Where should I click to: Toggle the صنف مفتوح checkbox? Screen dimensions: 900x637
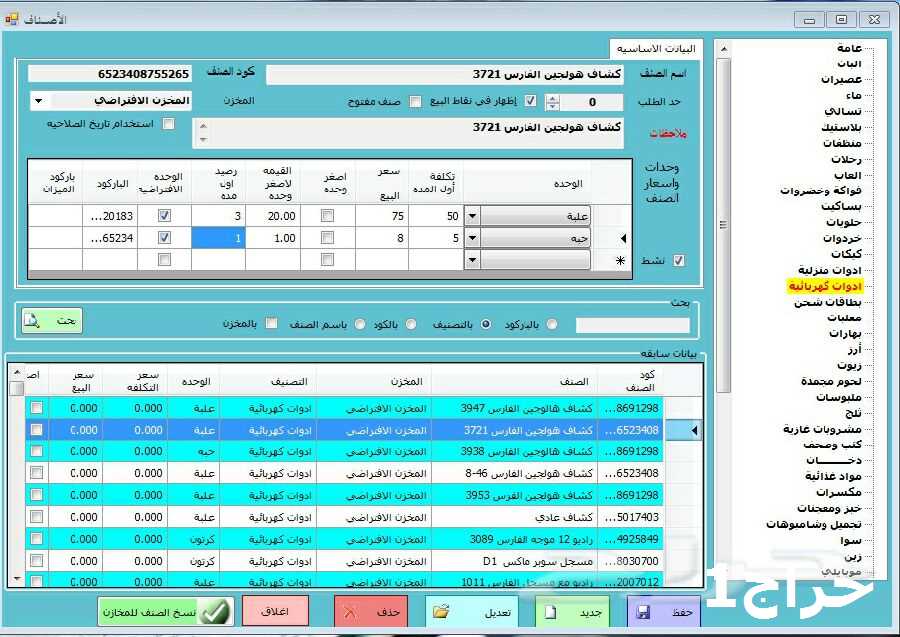pos(415,102)
